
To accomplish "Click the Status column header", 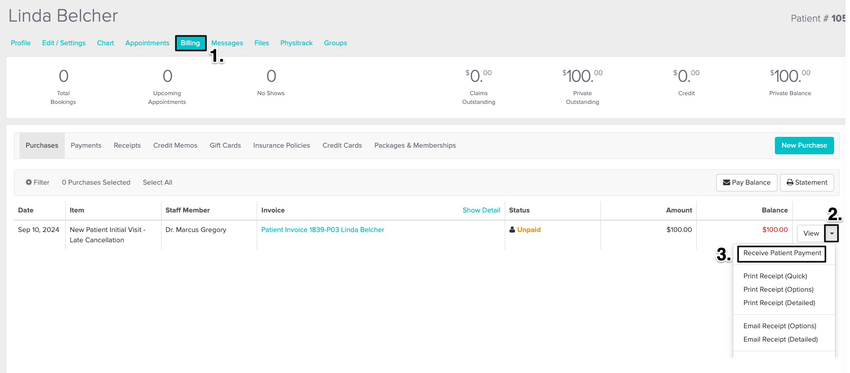I will 519,210.
